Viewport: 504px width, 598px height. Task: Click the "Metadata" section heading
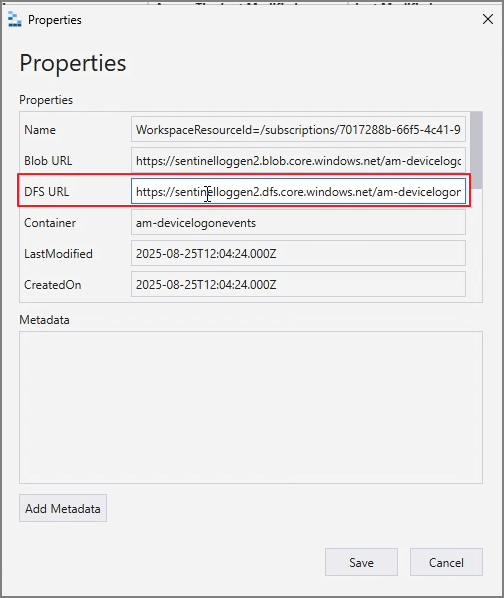(44, 320)
